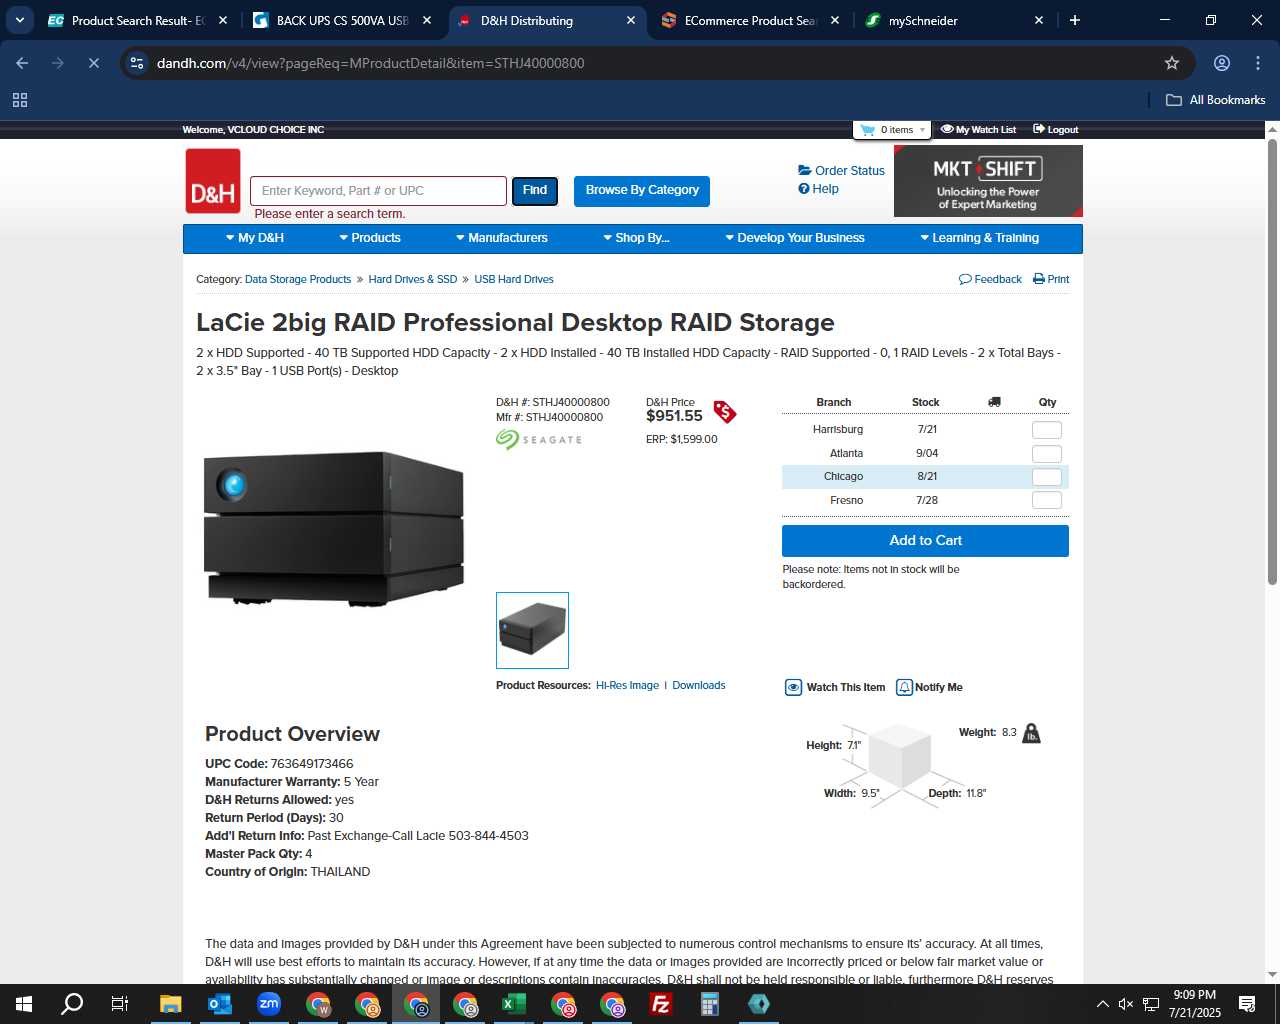The width and height of the screenshot is (1280, 1024).
Task: Click the Order Status folder icon
Action: click(x=804, y=170)
